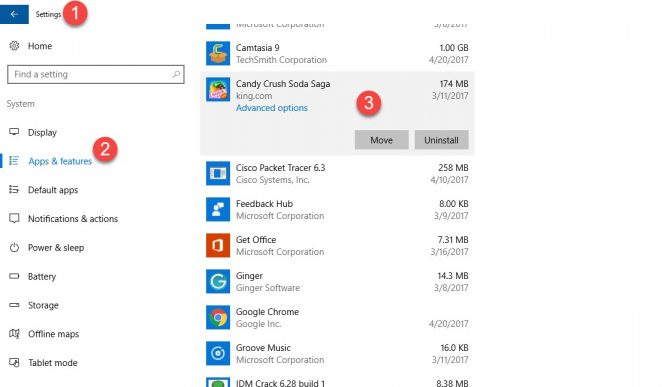Screen dimensions: 670x387
Task: Open Advanced options for Candy Crush
Action: tap(272, 108)
